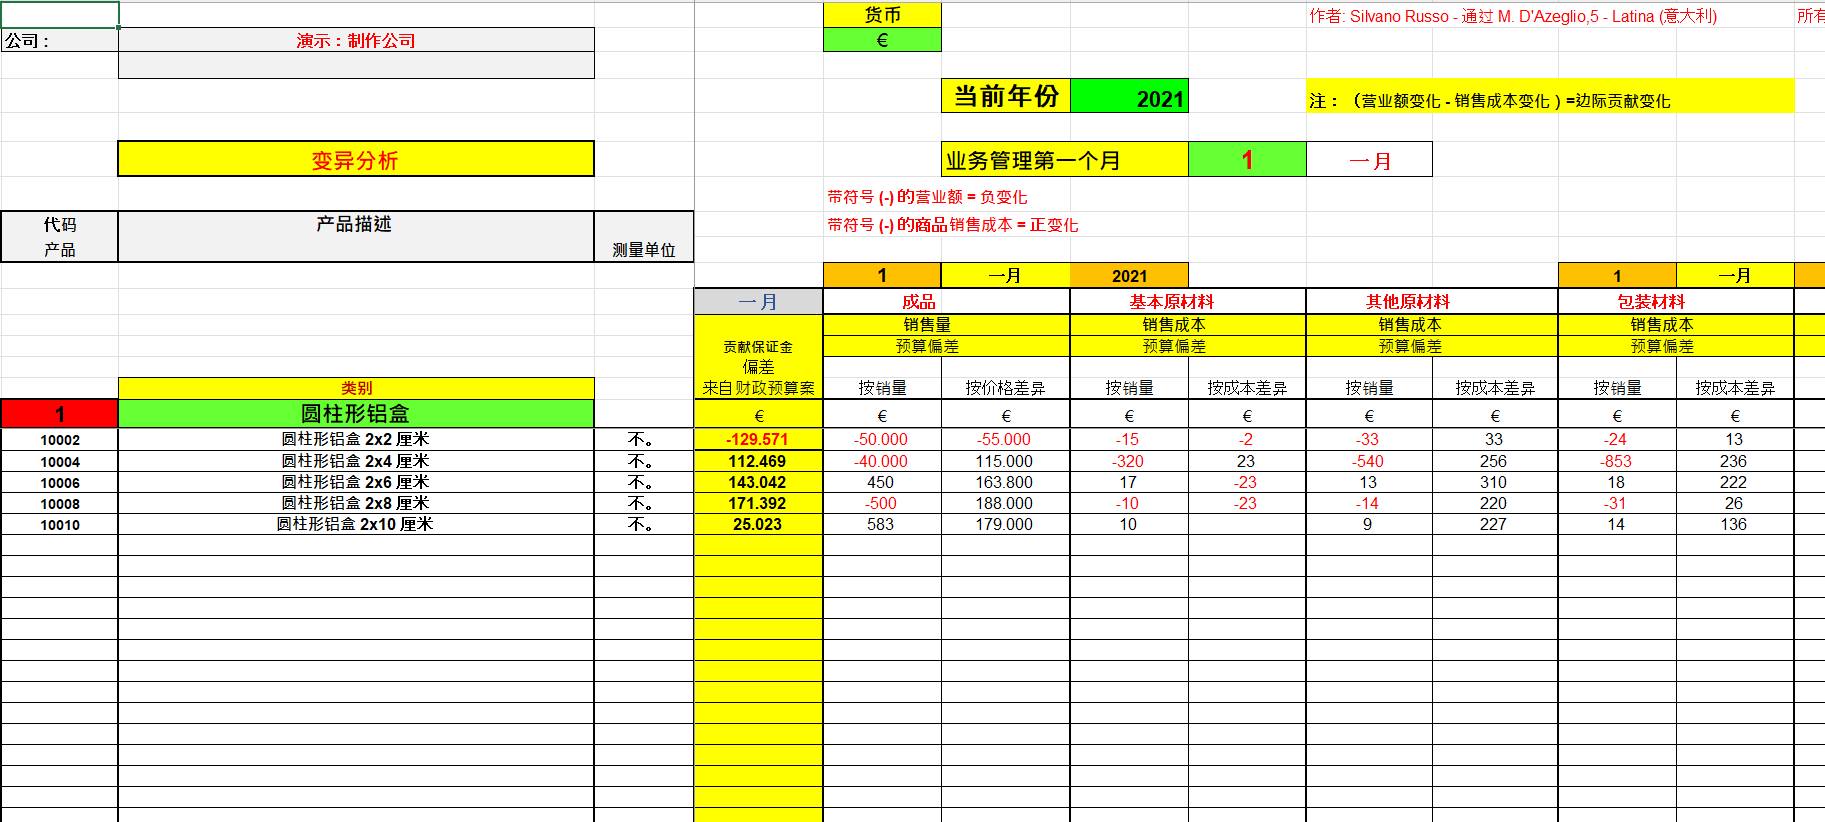The image size is (1825, 822).
Task: Click the yellow '变异分析' title cell
Action: [356, 159]
